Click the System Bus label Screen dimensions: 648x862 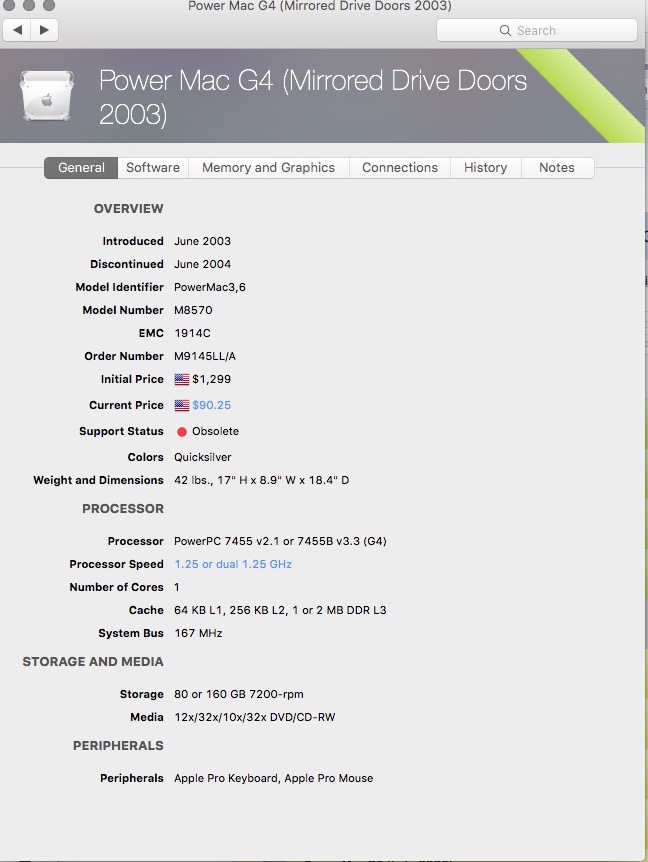pyautogui.click(x=131, y=634)
